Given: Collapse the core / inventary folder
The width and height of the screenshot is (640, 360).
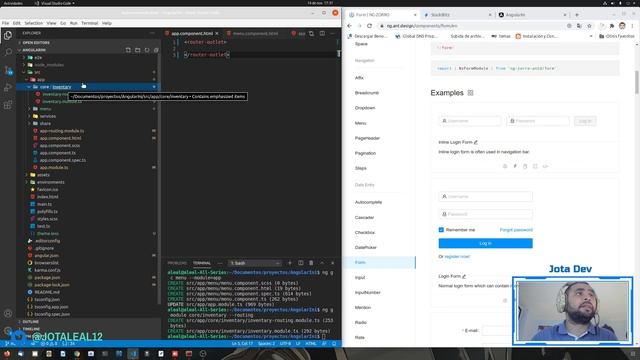Looking at the screenshot, I should point(88,87).
